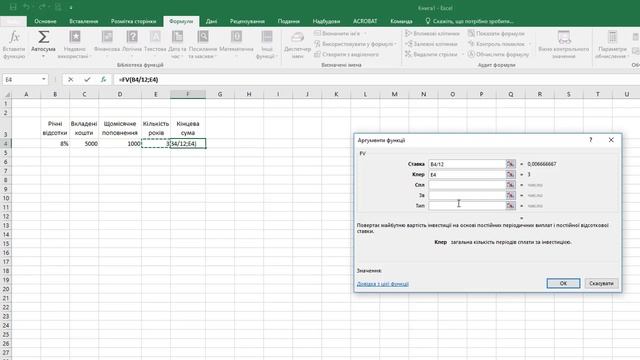This screenshot has width=640, height=360.
Task: Click Trace Precedents in Formula Auditing
Action: pyautogui.click(x=432, y=33)
